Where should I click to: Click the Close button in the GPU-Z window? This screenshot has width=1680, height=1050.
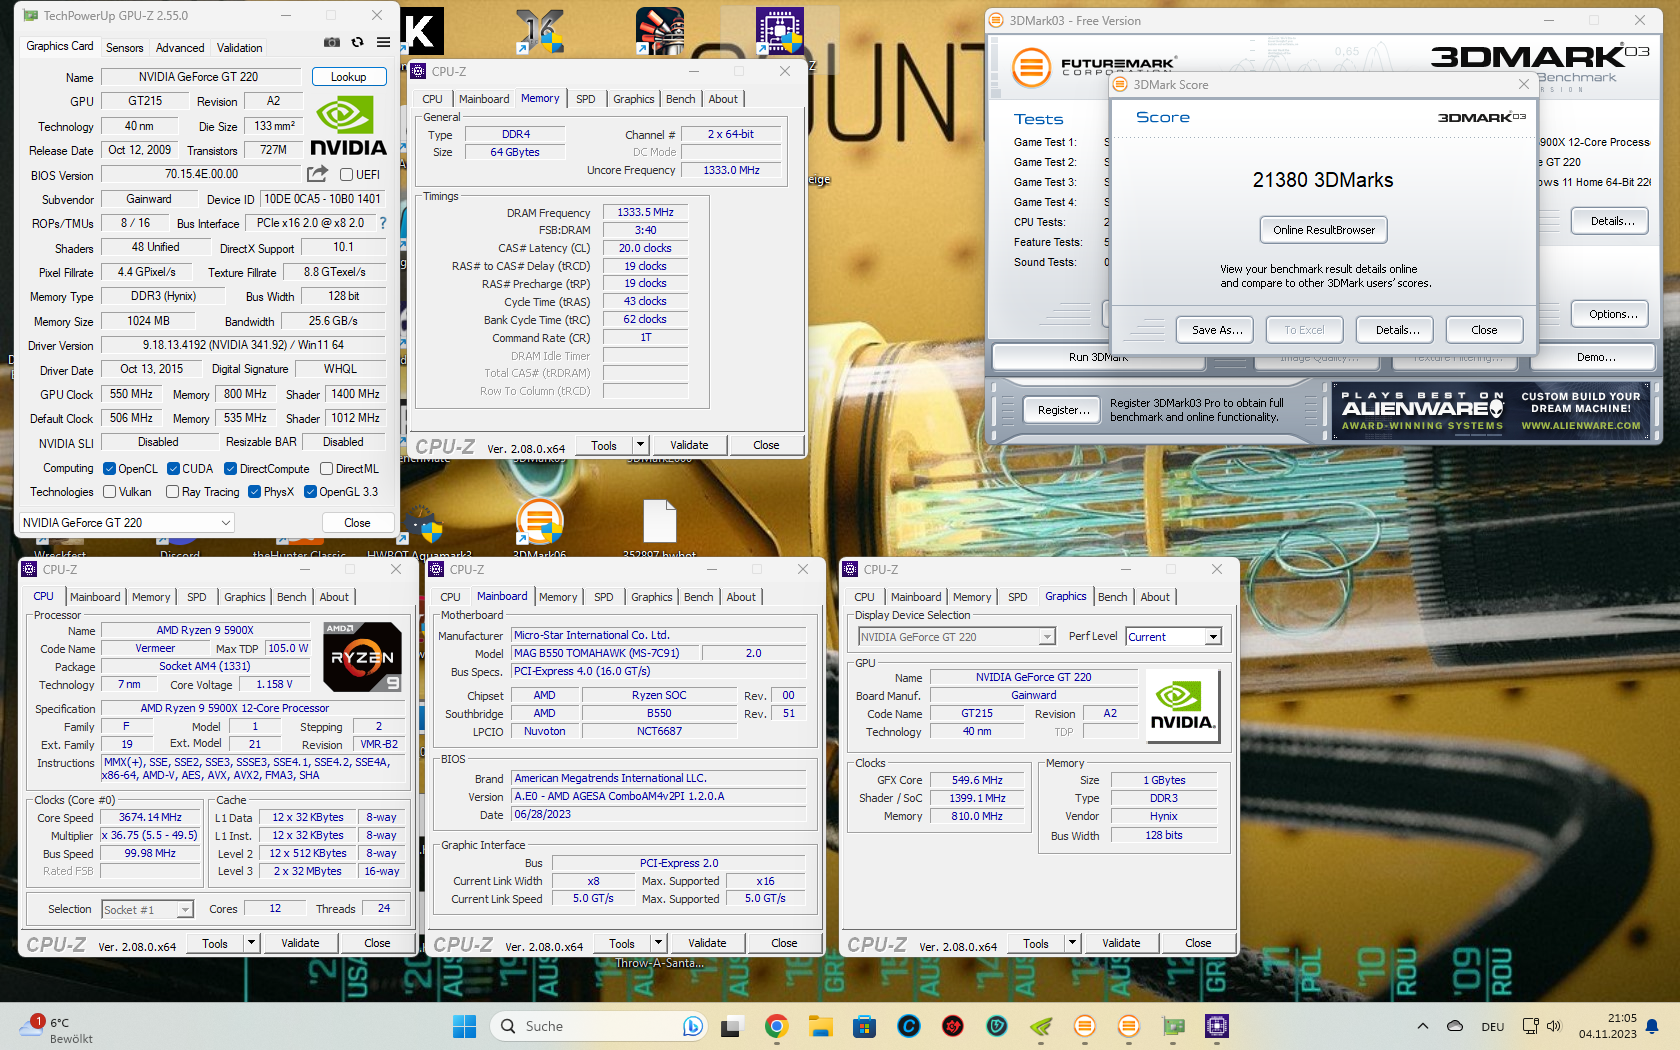coord(357,522)
